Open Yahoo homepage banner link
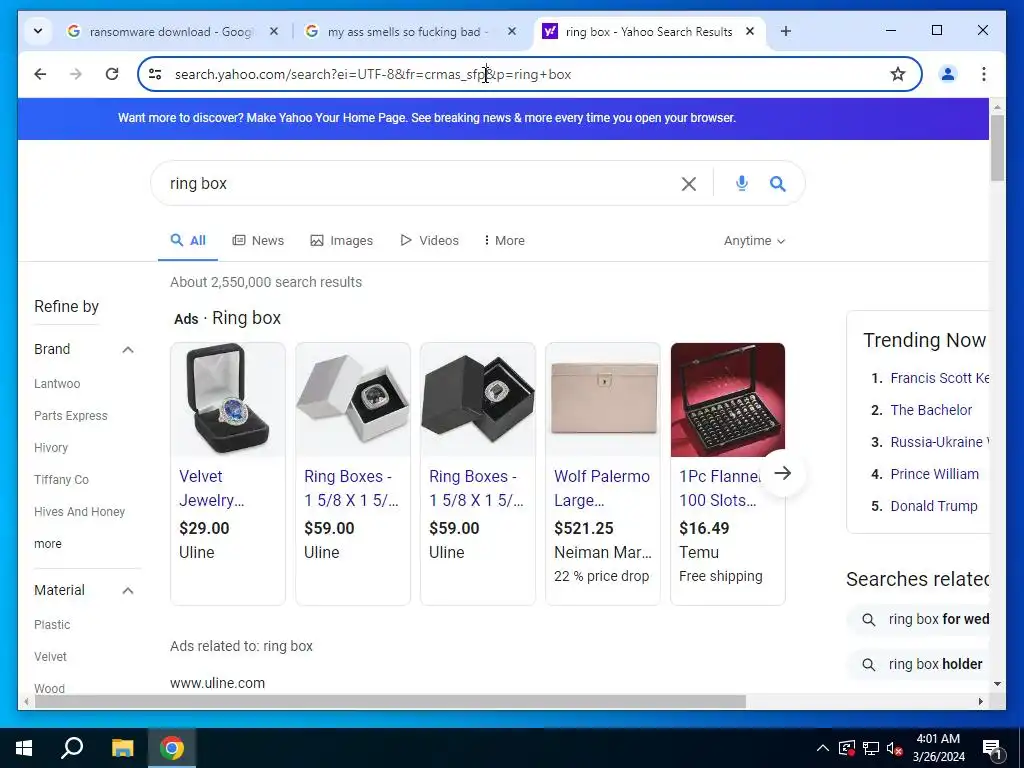 pyautogui.click(x=426, y=118)
